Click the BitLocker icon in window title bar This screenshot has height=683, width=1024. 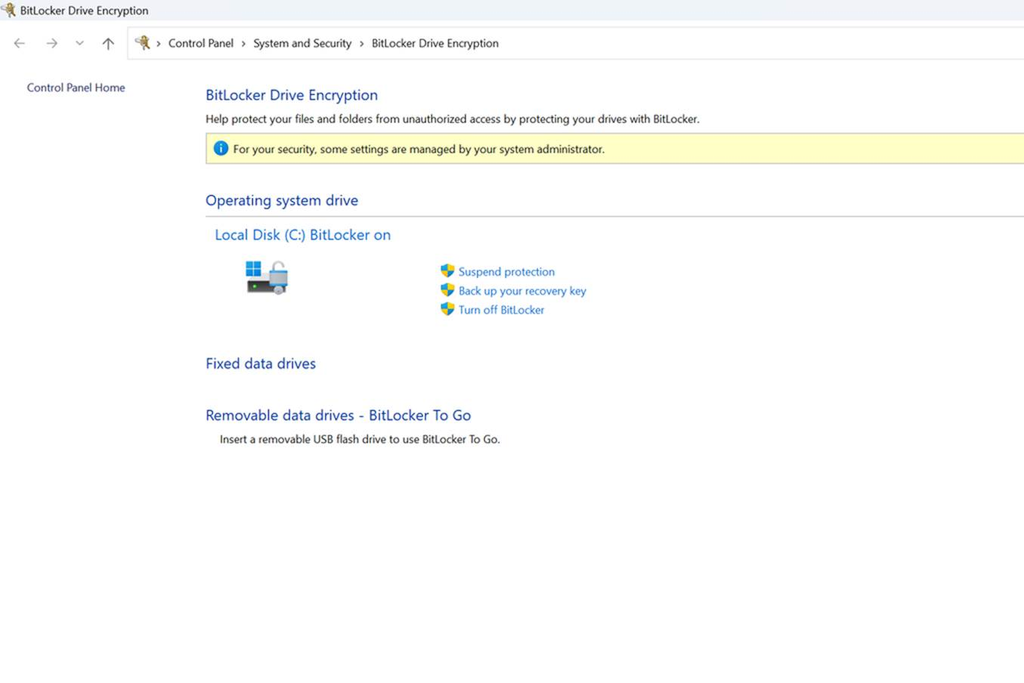(x=8, y=10)
